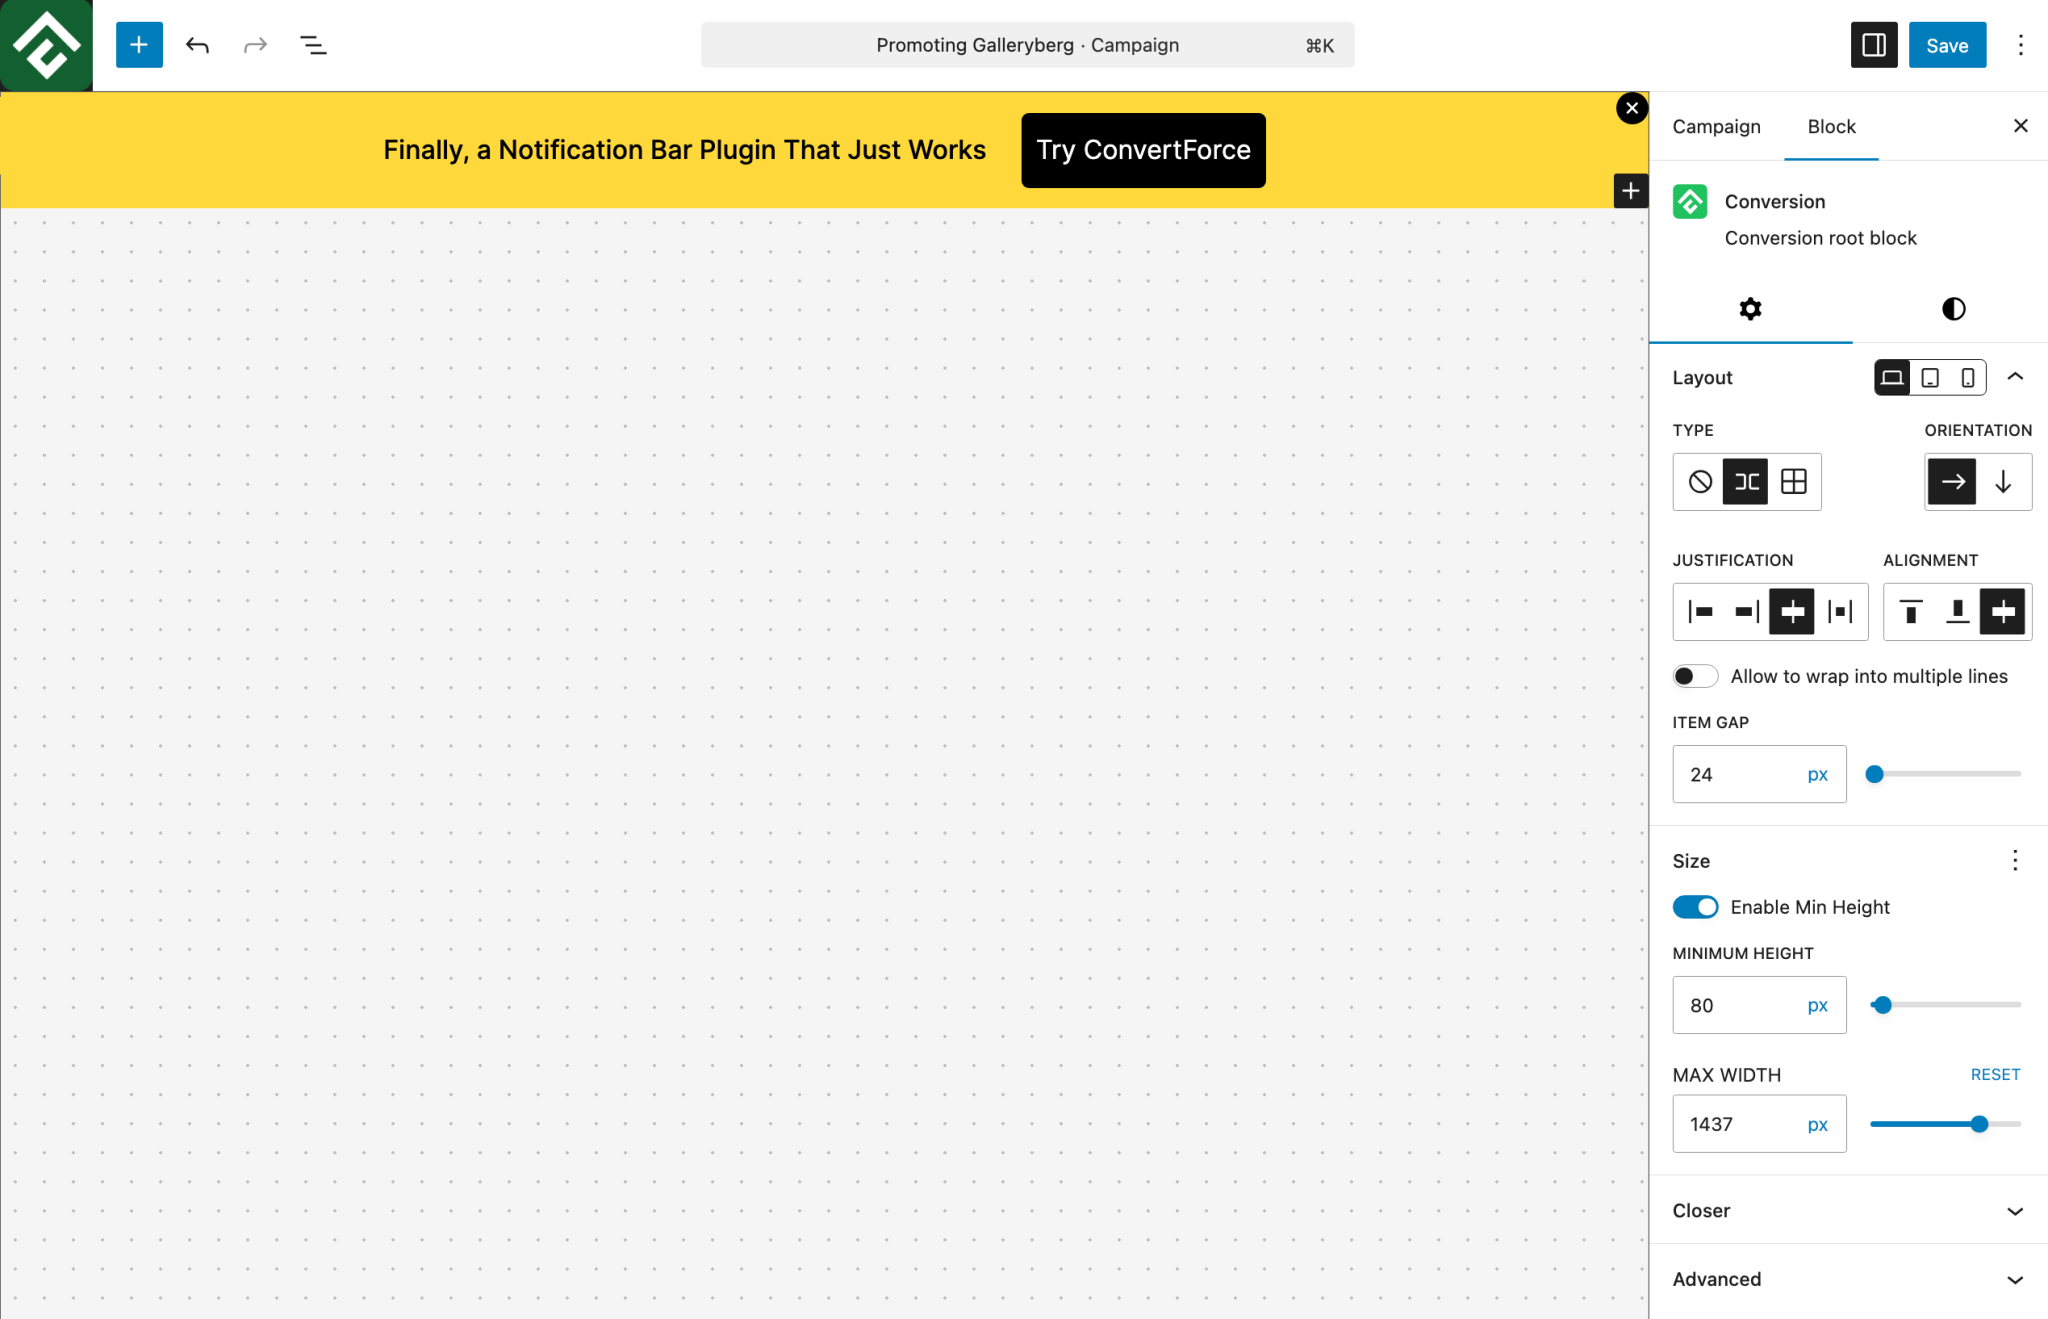Open the document overview list icon
This screenshot has width=2048, height=1319.
(313, 45)
